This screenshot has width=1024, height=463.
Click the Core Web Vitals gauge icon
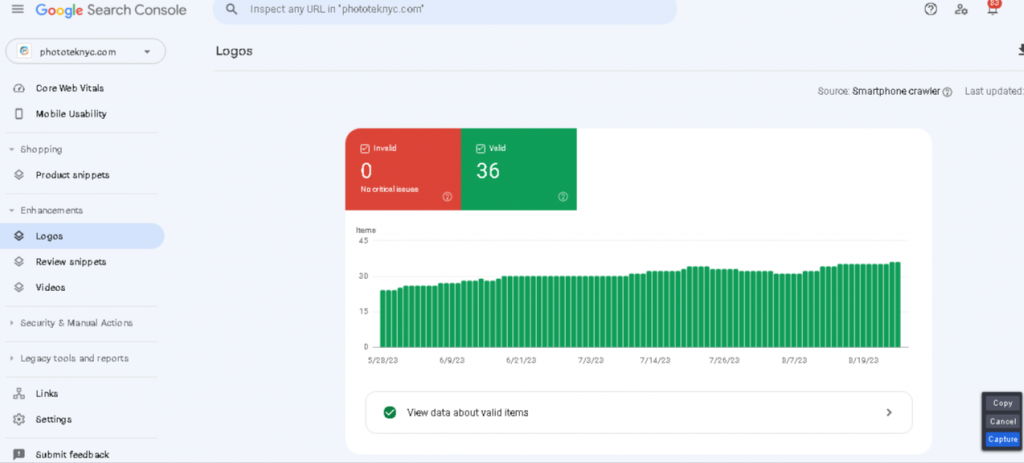point(19,88)
